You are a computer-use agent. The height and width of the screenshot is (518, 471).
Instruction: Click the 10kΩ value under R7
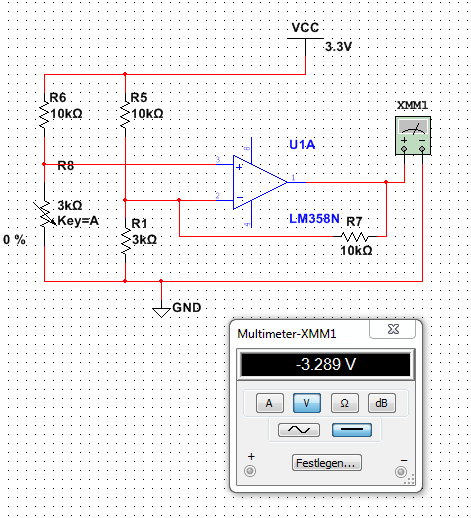click(356, 250)
